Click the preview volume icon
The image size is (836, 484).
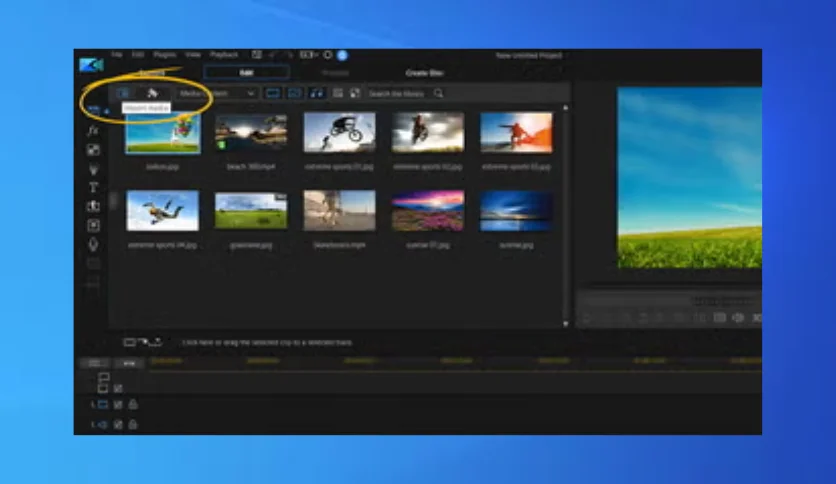[x=738, y=318]
